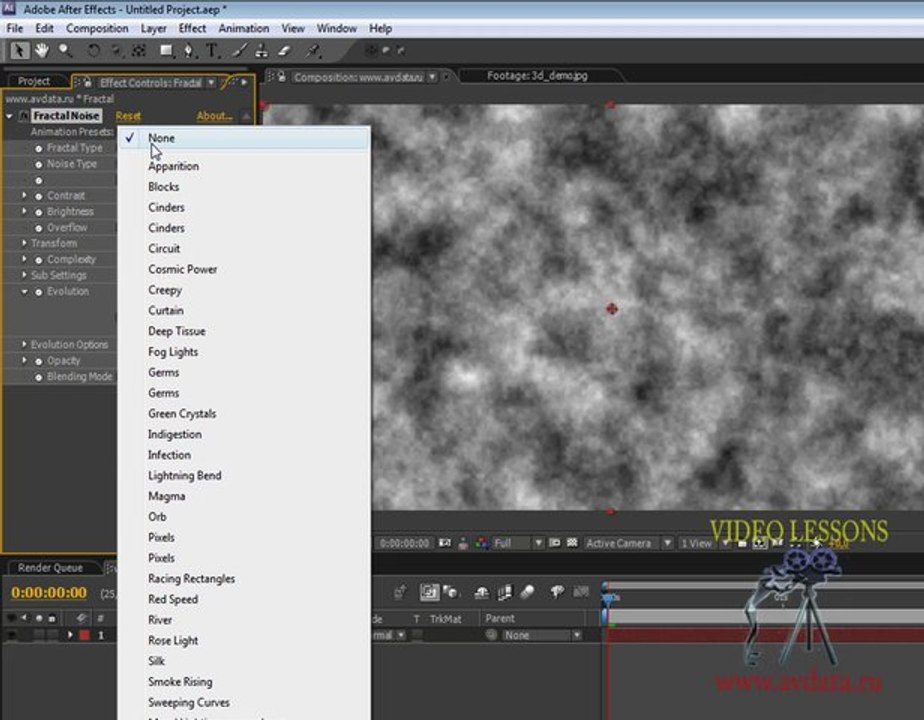Switch to the Project tab

34,81
